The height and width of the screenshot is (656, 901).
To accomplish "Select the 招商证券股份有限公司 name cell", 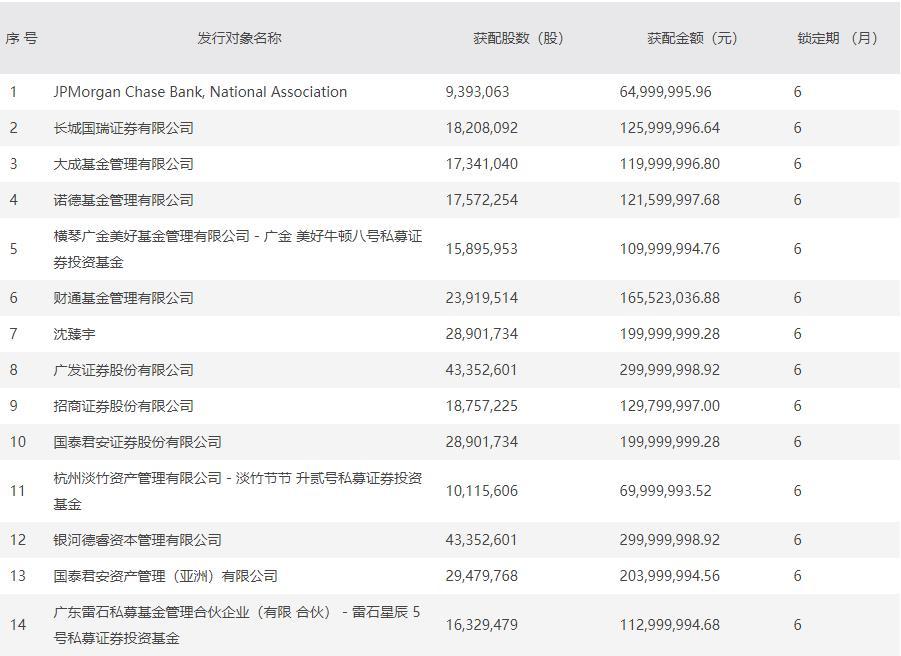I will pos(124,406).
